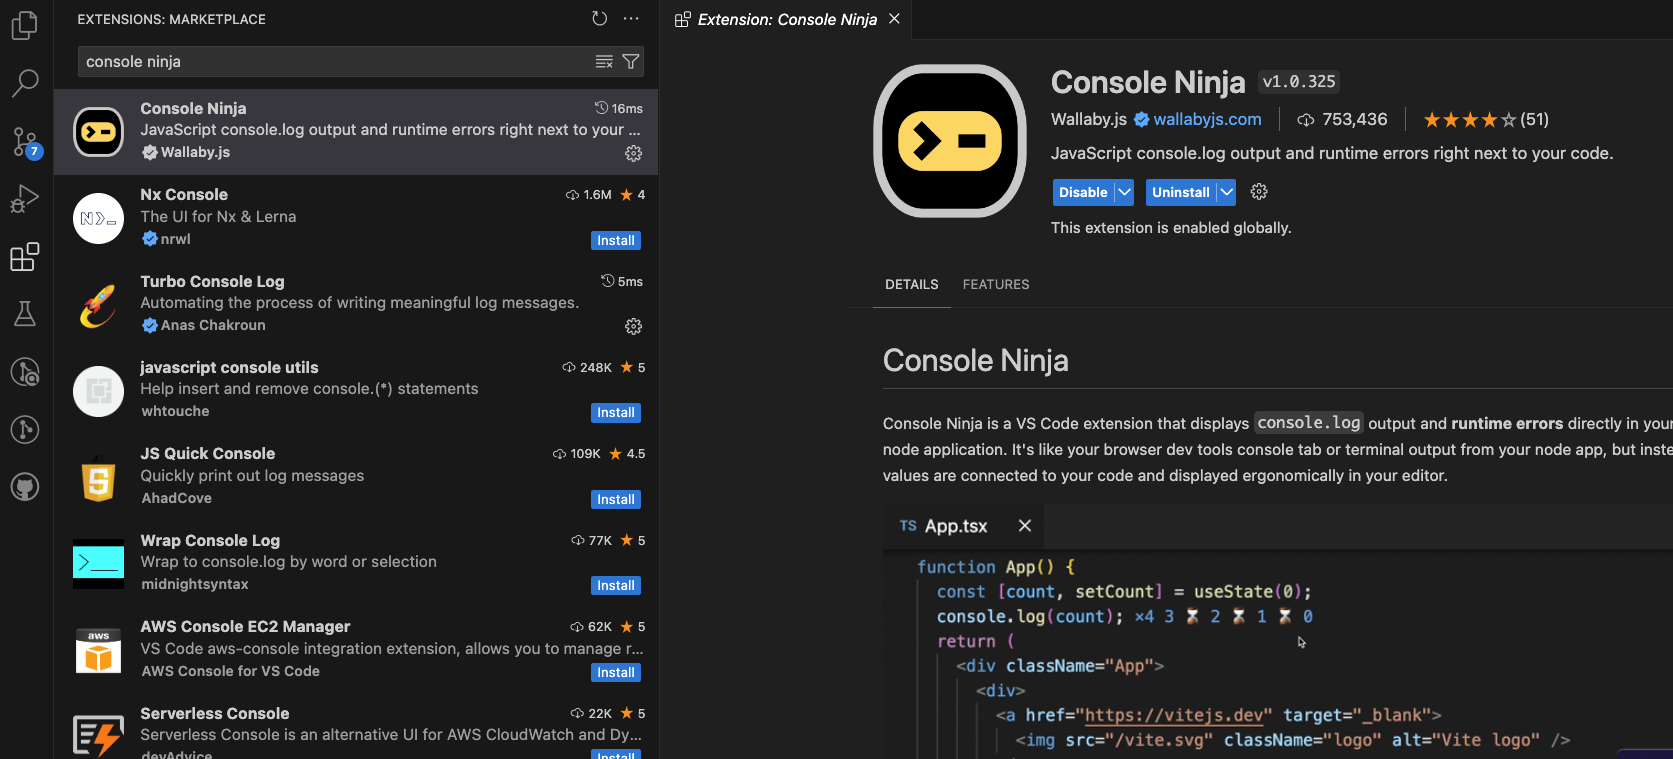Screen dimensions: 1673x759
Task: Expand the Disable button dropdown arrow
Action: click(1124, 192)
